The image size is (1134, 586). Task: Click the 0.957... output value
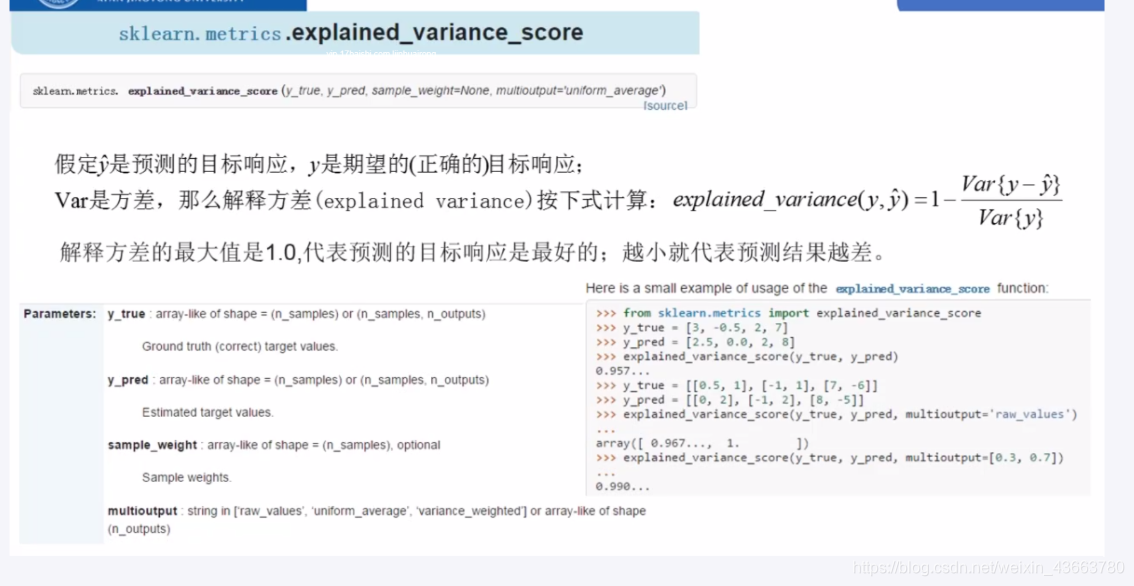[x=623, y=371]
